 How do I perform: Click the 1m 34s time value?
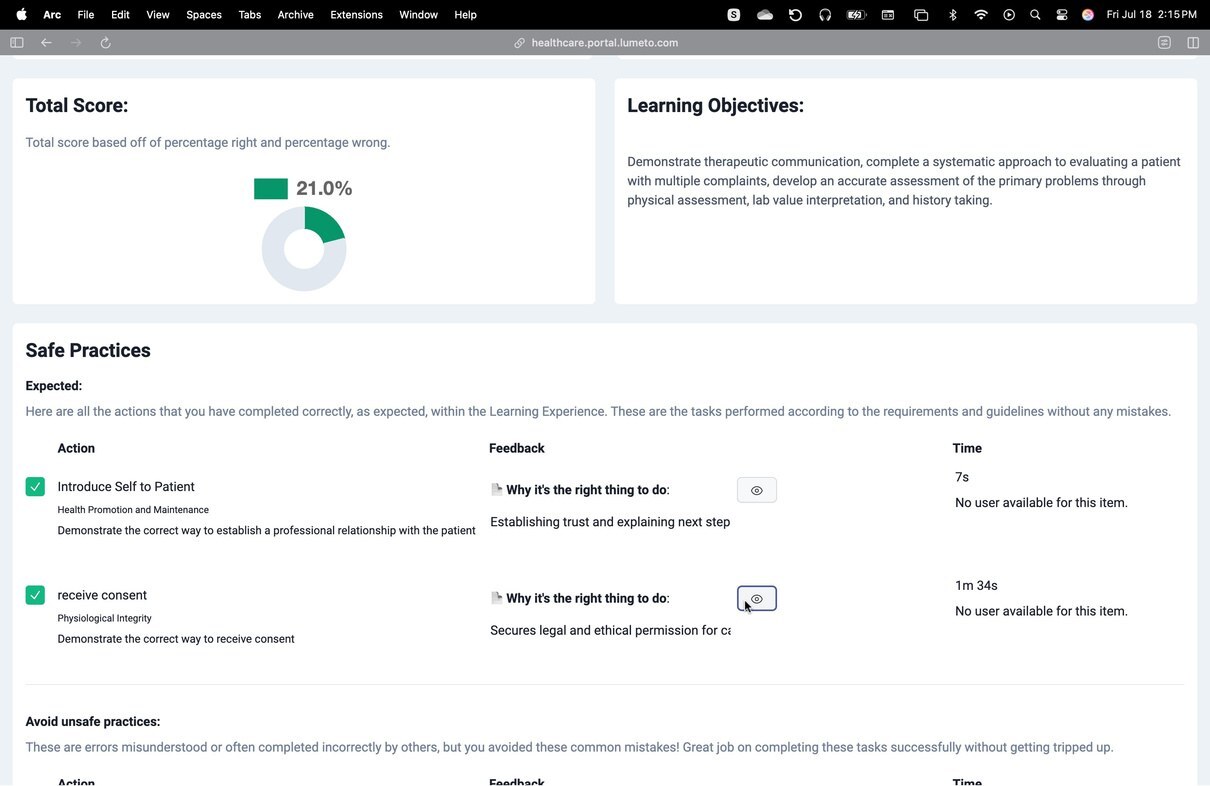pyautogui.click(x=976, y=585)
